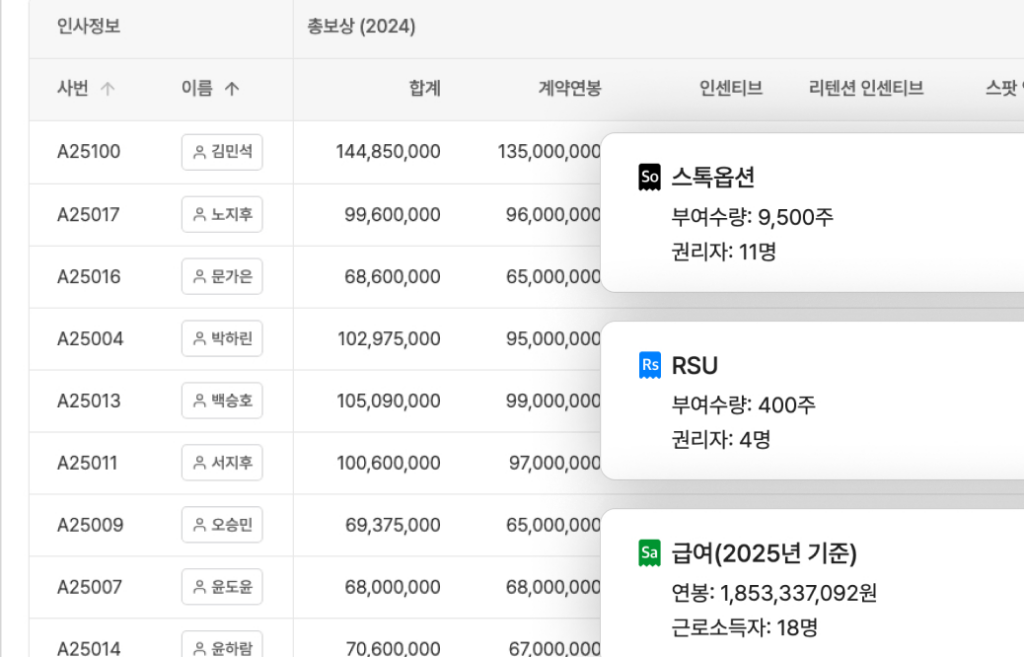Click the green Sa salary icon
Viewport: 1024px width, 657px height.
point(649,553)
